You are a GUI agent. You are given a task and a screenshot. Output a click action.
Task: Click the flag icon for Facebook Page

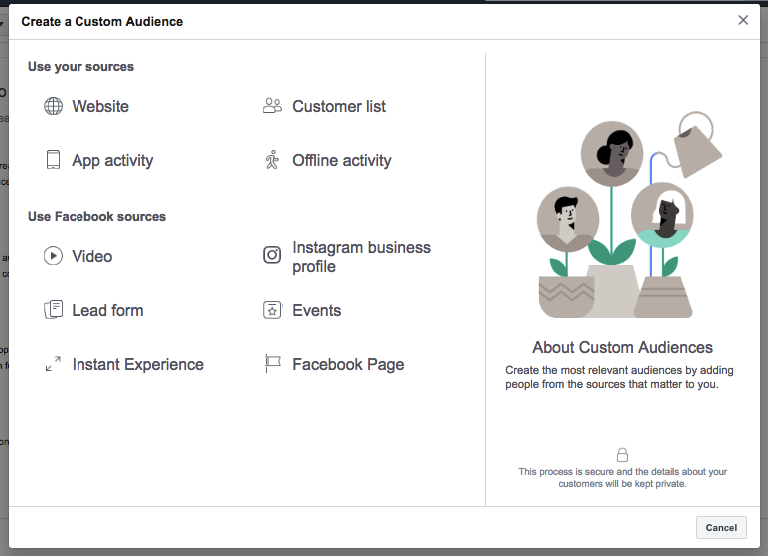[x=272, y=363]
